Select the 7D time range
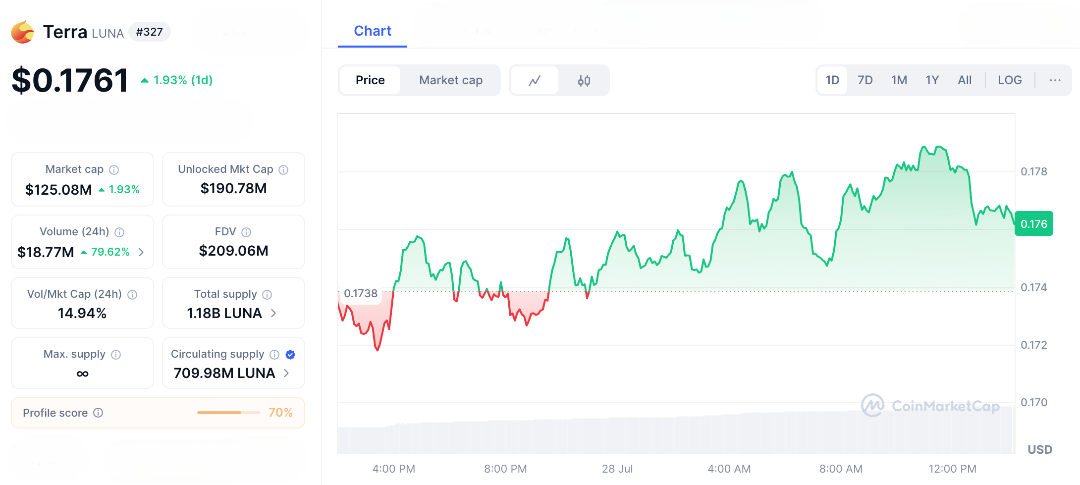Screen dimensions: 1080x485 coord(865,80)
